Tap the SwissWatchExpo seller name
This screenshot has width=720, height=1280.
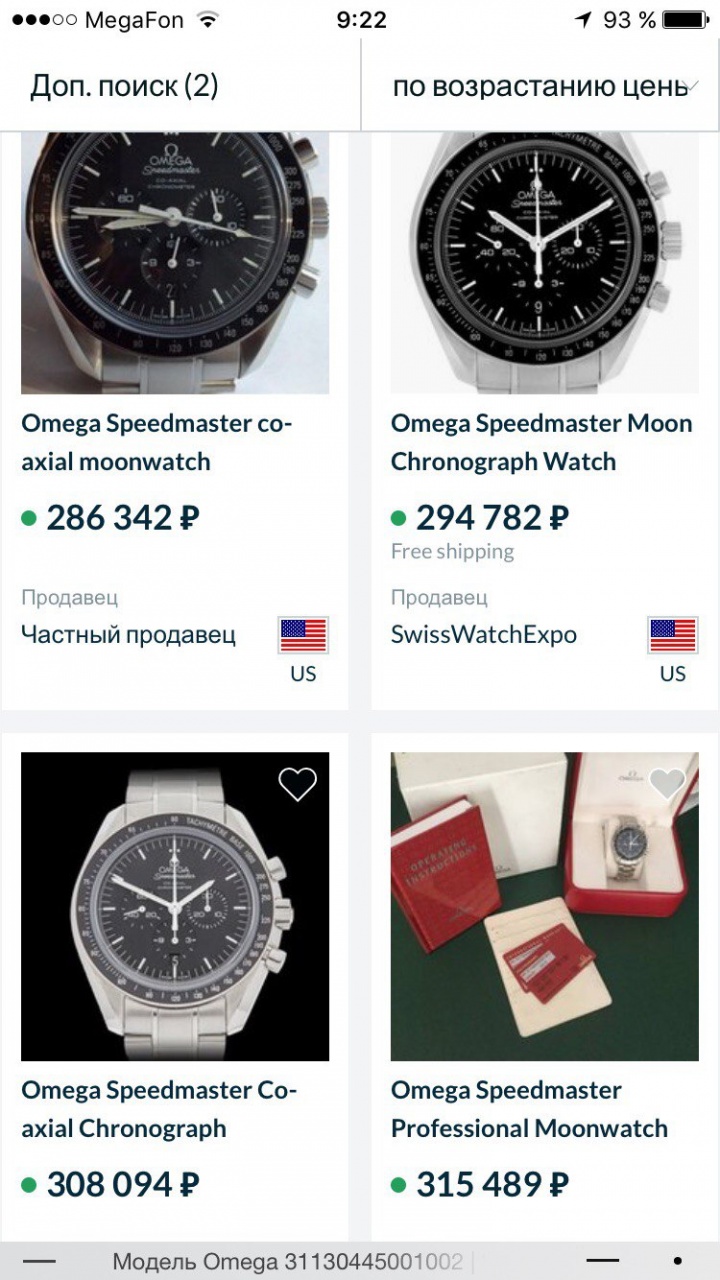tap(484, 635)
